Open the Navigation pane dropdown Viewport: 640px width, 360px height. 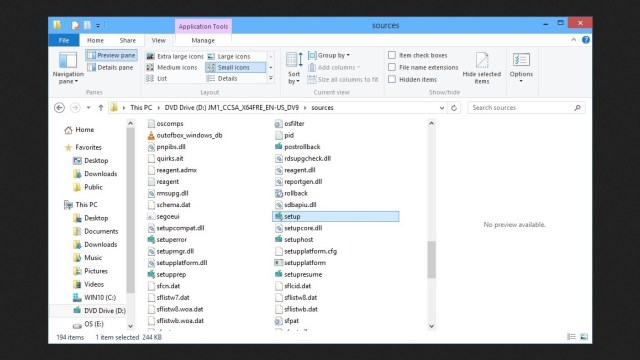tap(68, 68)
